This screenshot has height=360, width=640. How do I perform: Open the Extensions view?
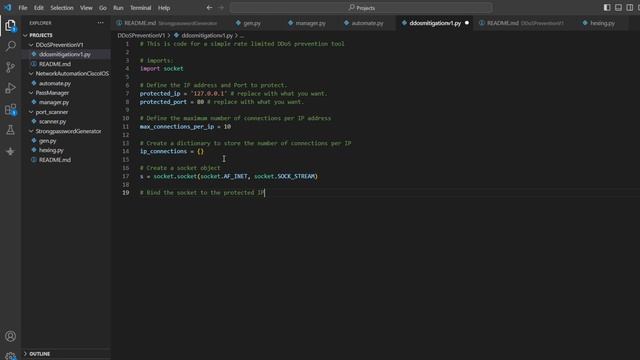tap(10, 109)
